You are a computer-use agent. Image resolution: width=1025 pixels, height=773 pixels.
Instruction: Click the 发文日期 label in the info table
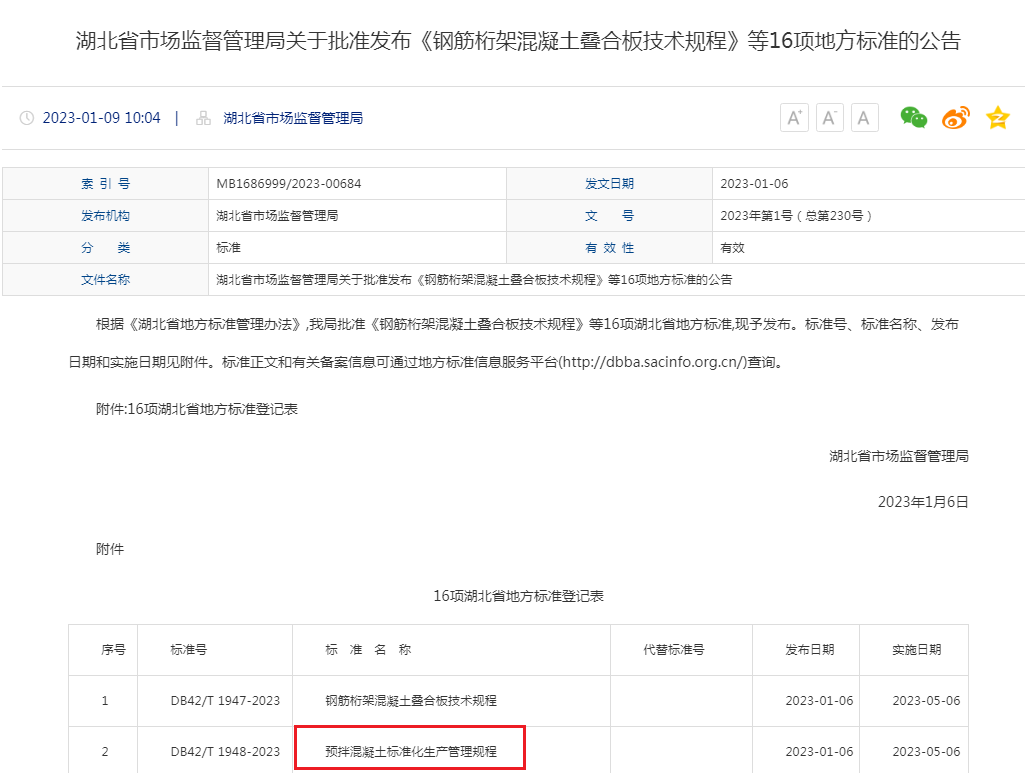pyautogui.click(x=610, y=183)
